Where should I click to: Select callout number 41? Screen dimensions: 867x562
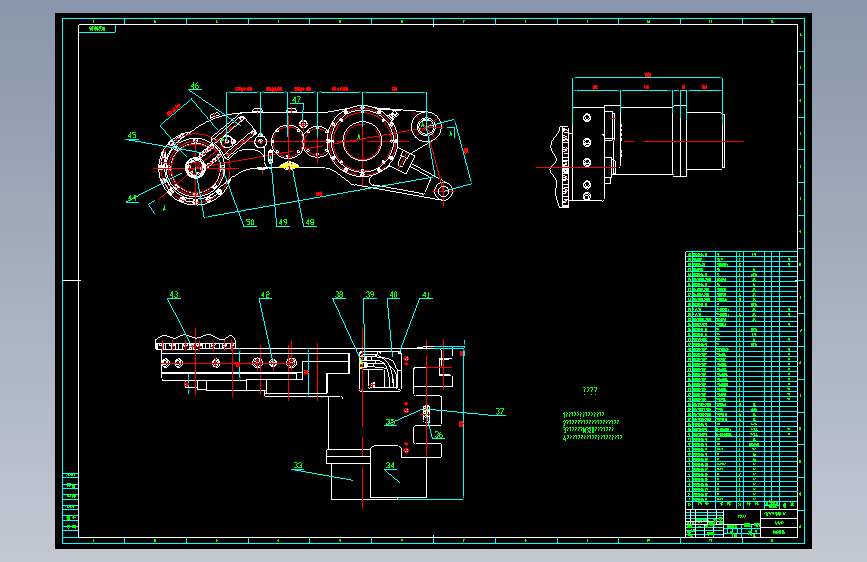tap(426, 294)
